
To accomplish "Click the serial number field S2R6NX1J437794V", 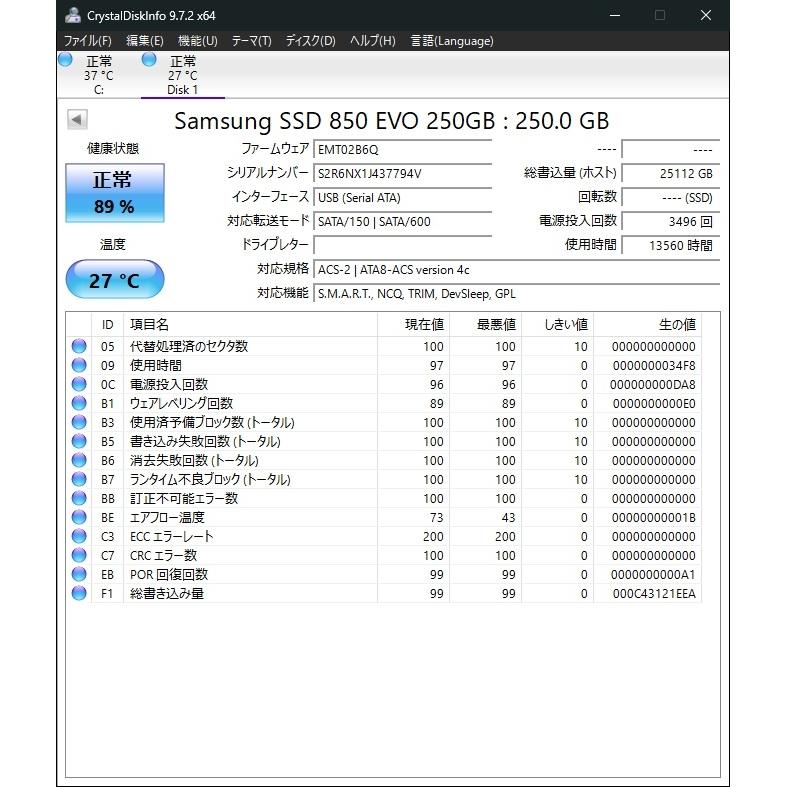I will (403, 174).
